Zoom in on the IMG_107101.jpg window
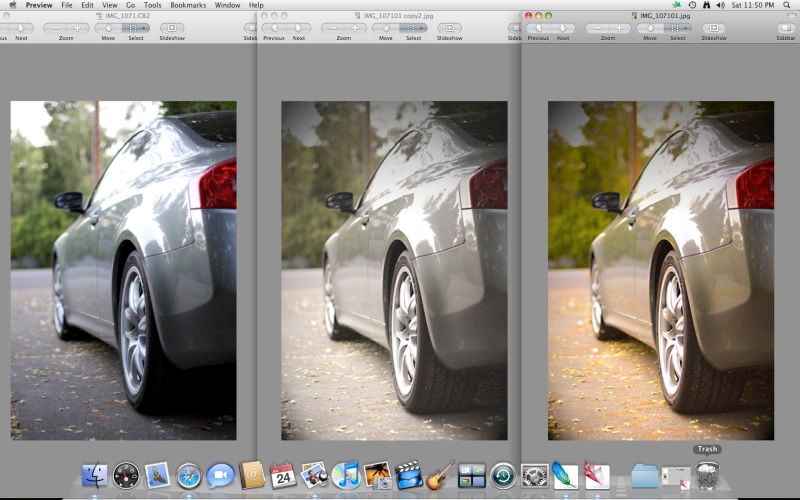This screenshot has width=800, height=500. [619, 28]
